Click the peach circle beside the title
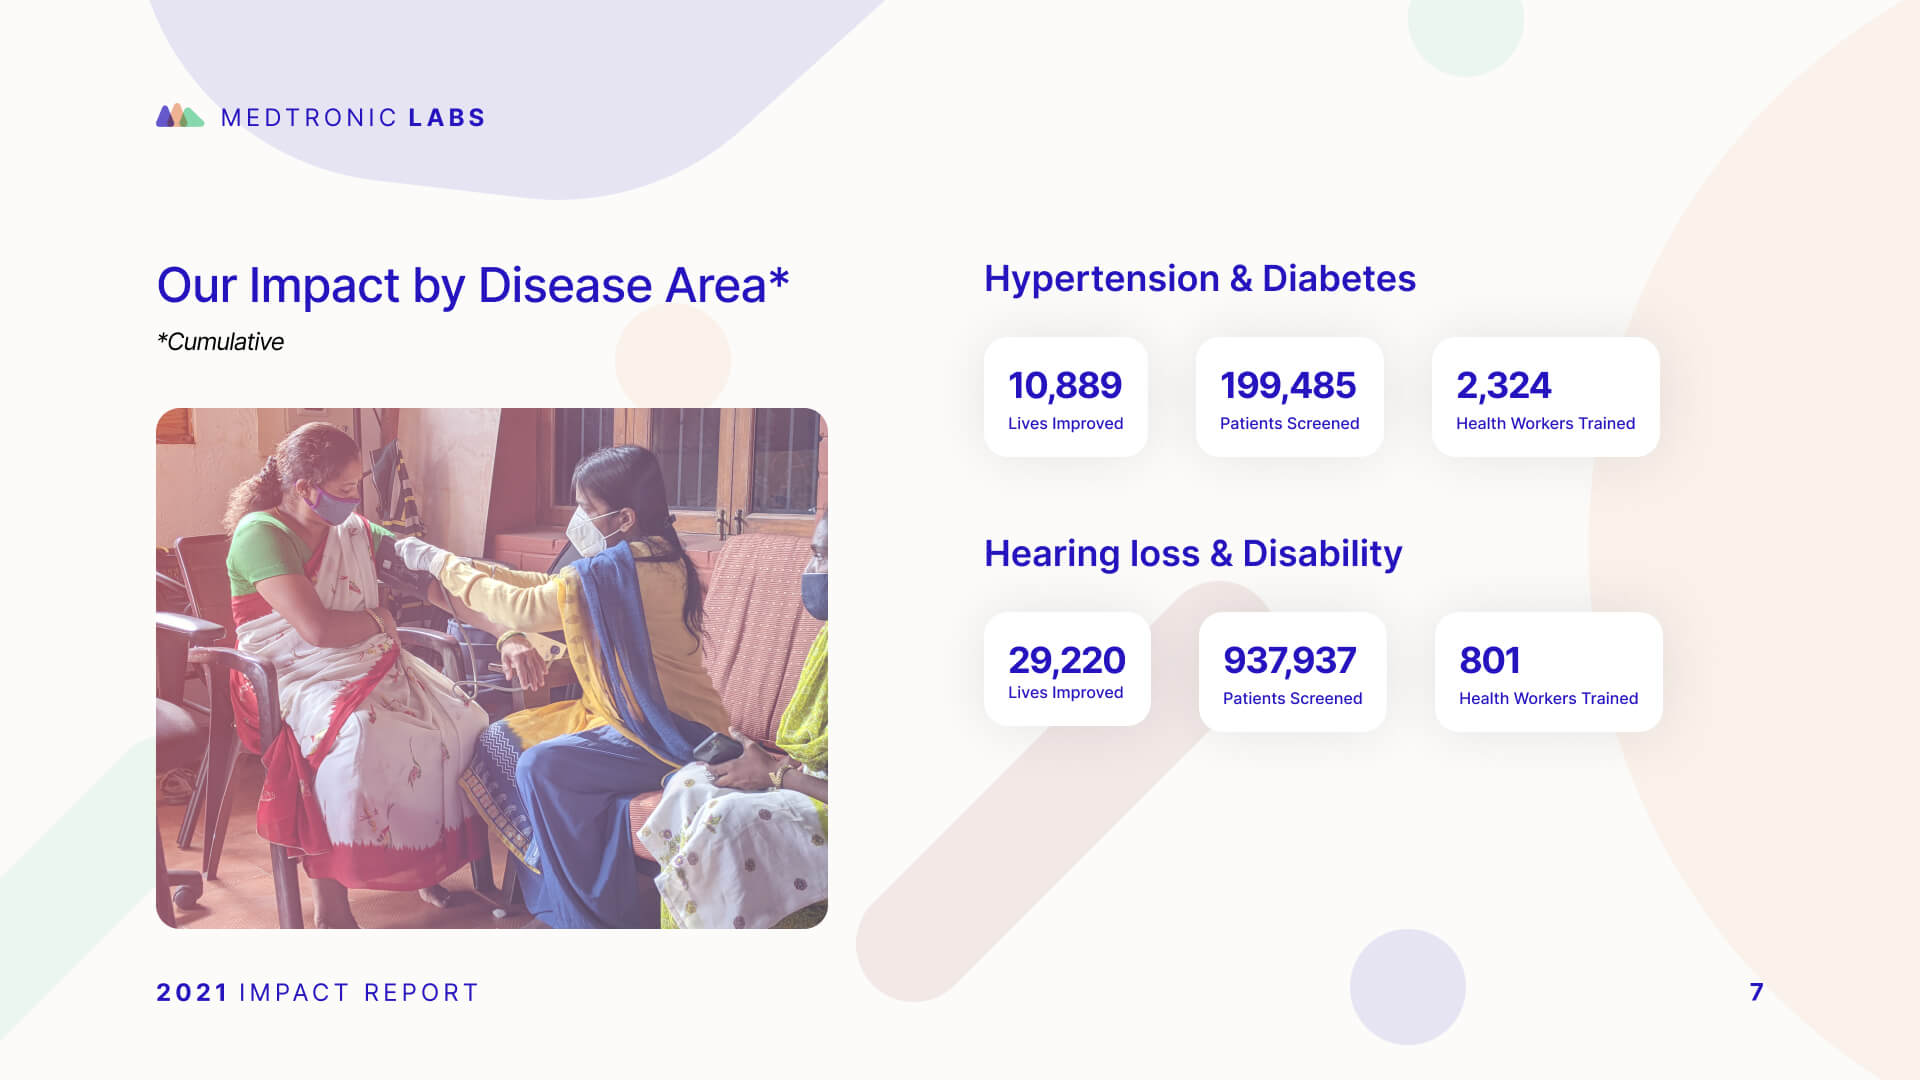Image resolution: width=1920 pixels, height=1080 pixels. click(673, 360)
